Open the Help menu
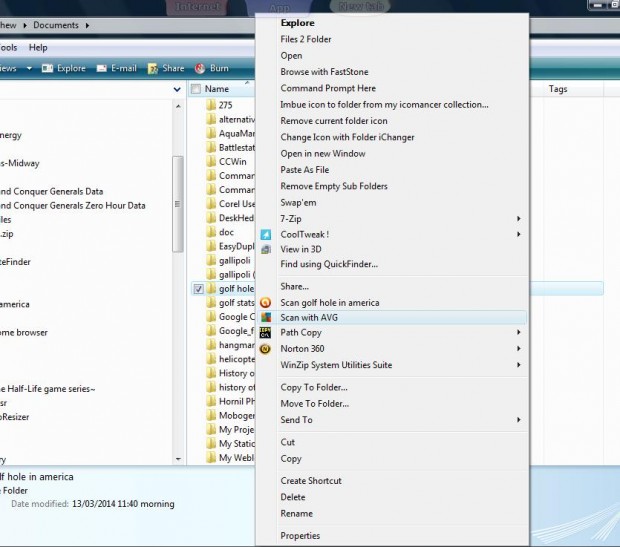 pos(38,47)
